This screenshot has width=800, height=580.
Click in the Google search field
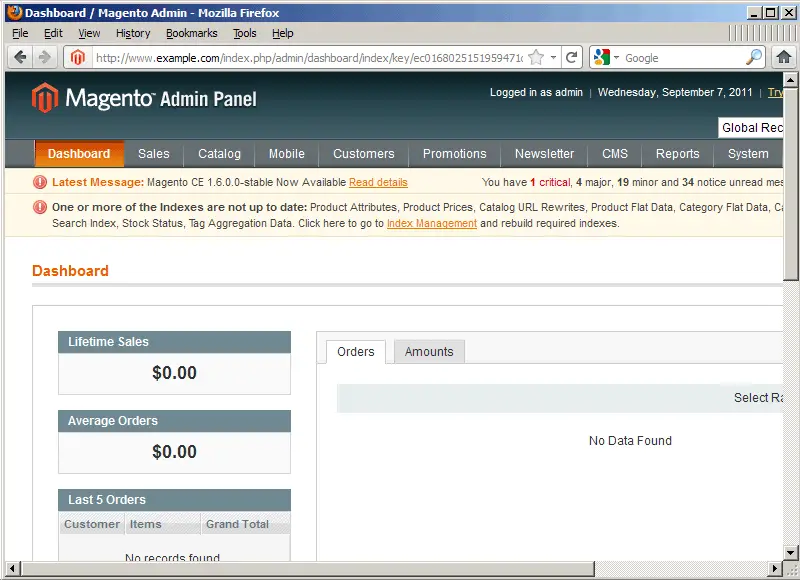tap(684, 58)
